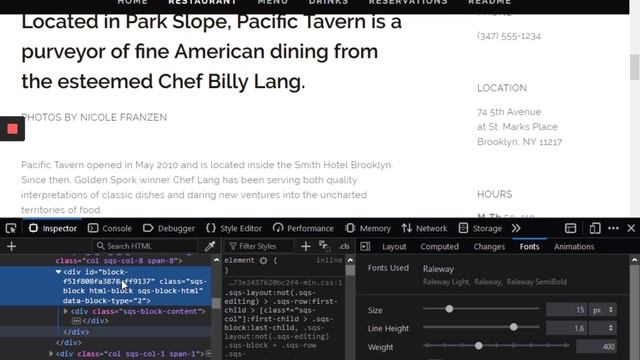Edit the Line Height value 1.6

[567, 328]
